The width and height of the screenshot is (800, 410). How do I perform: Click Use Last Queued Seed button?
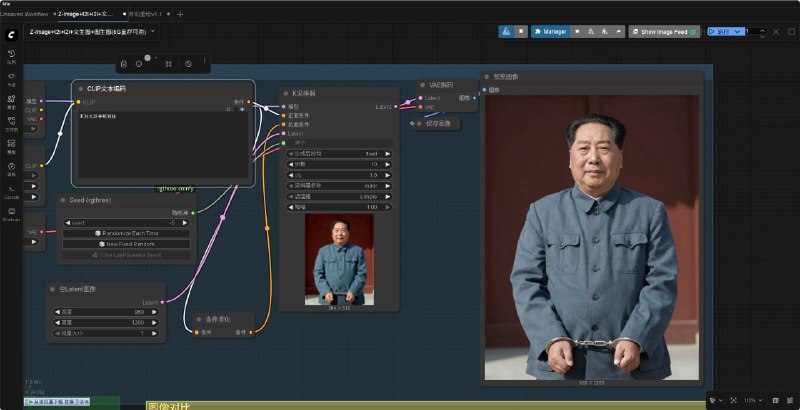pyautogui.click(x=127, y=254)
